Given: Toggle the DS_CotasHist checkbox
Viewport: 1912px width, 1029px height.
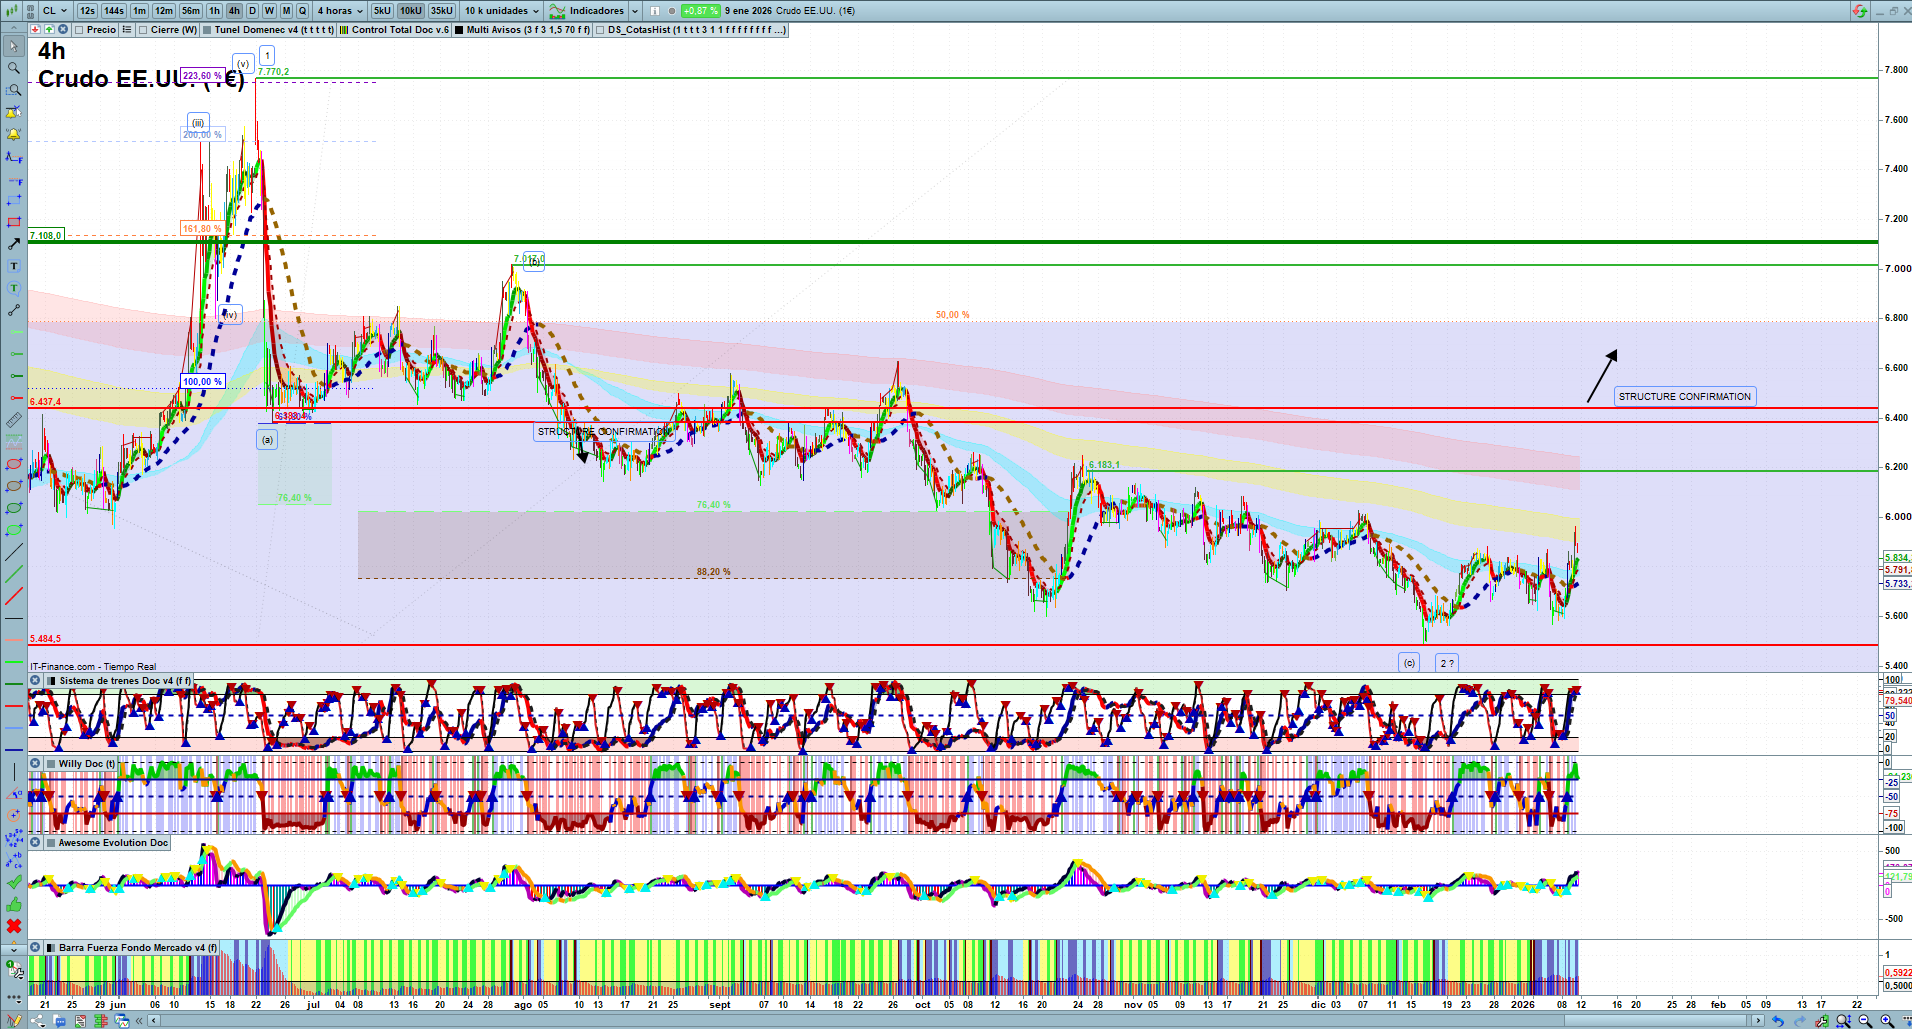Looking at the screenshot, I should 600,30.
